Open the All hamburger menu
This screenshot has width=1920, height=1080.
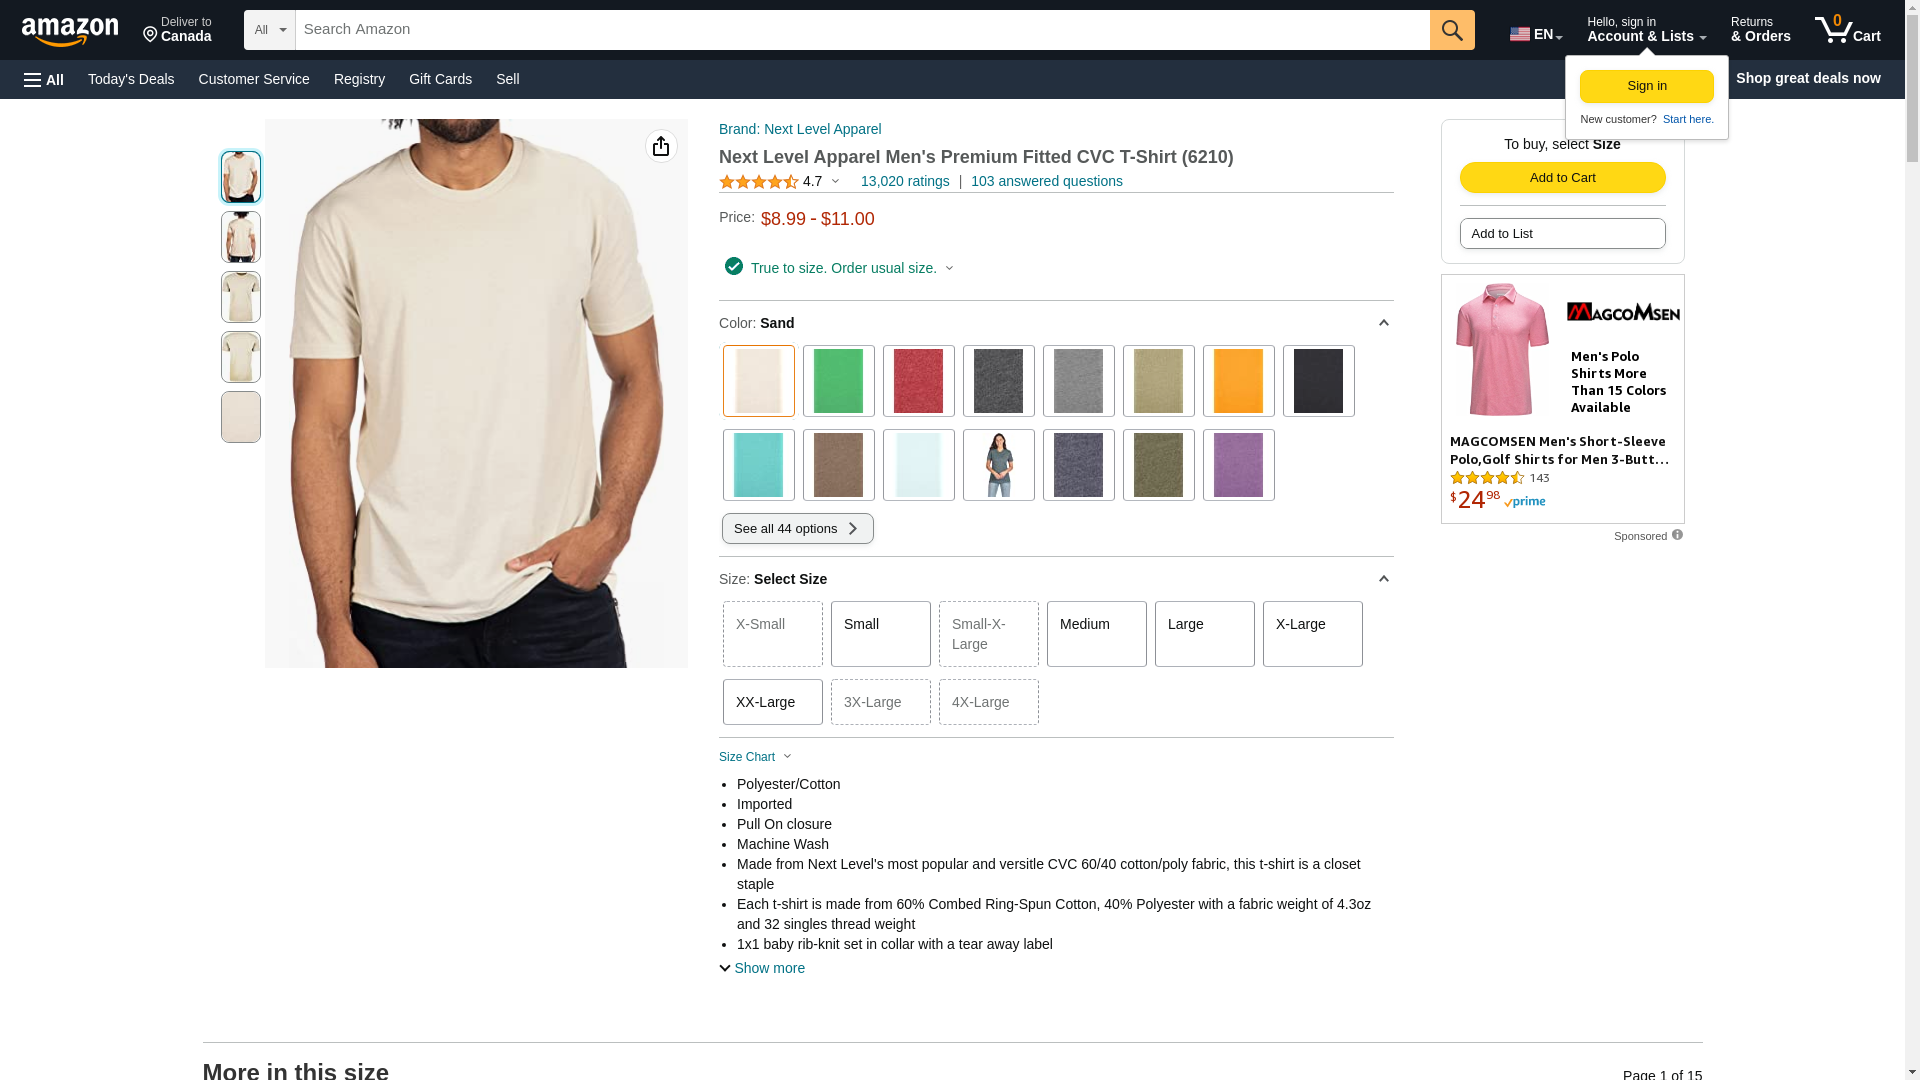[44, 79]
